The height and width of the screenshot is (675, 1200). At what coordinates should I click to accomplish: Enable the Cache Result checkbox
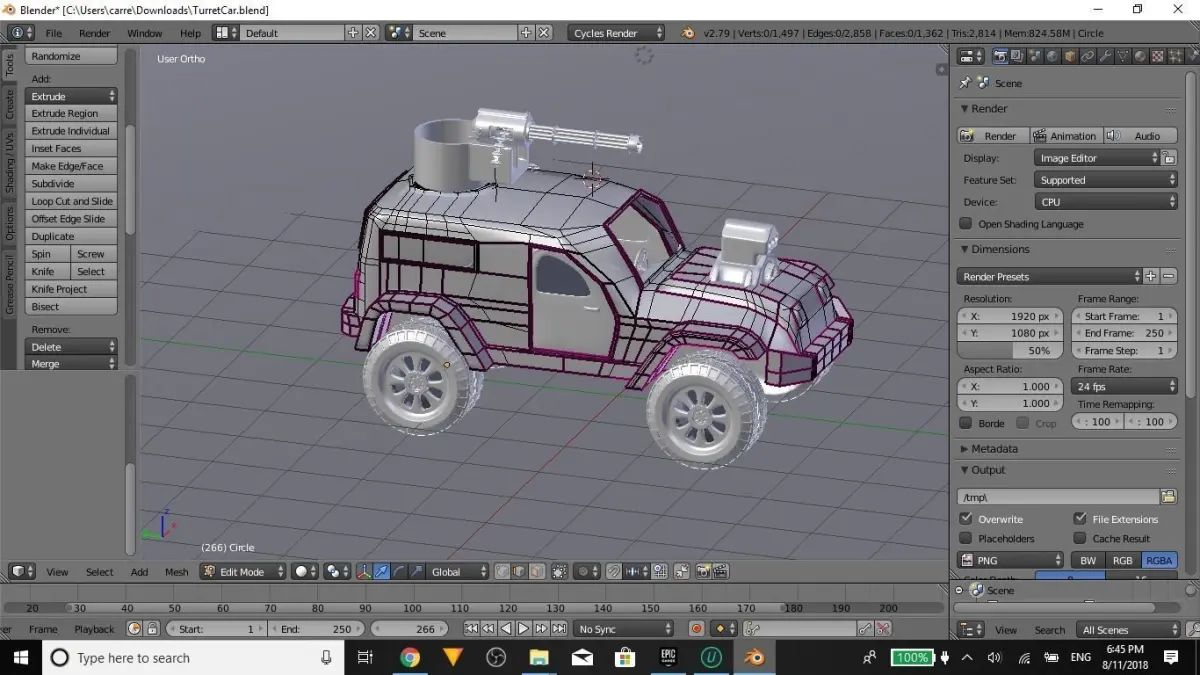pyautogui.click(x=1080, y=538)
